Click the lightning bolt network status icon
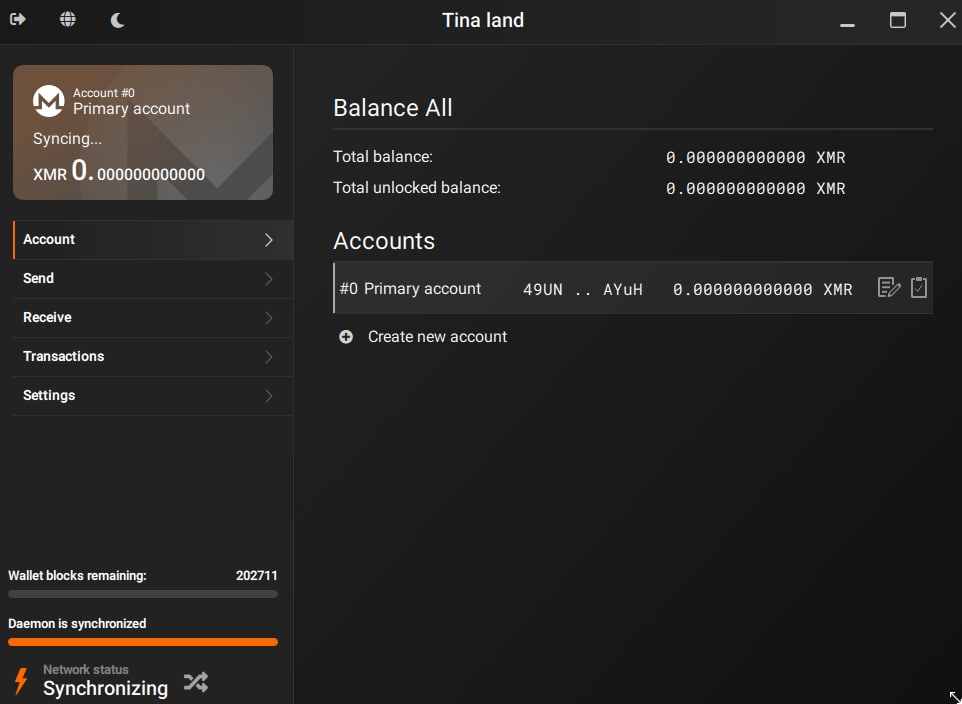 pyautogui.click(x=20, y=680)
